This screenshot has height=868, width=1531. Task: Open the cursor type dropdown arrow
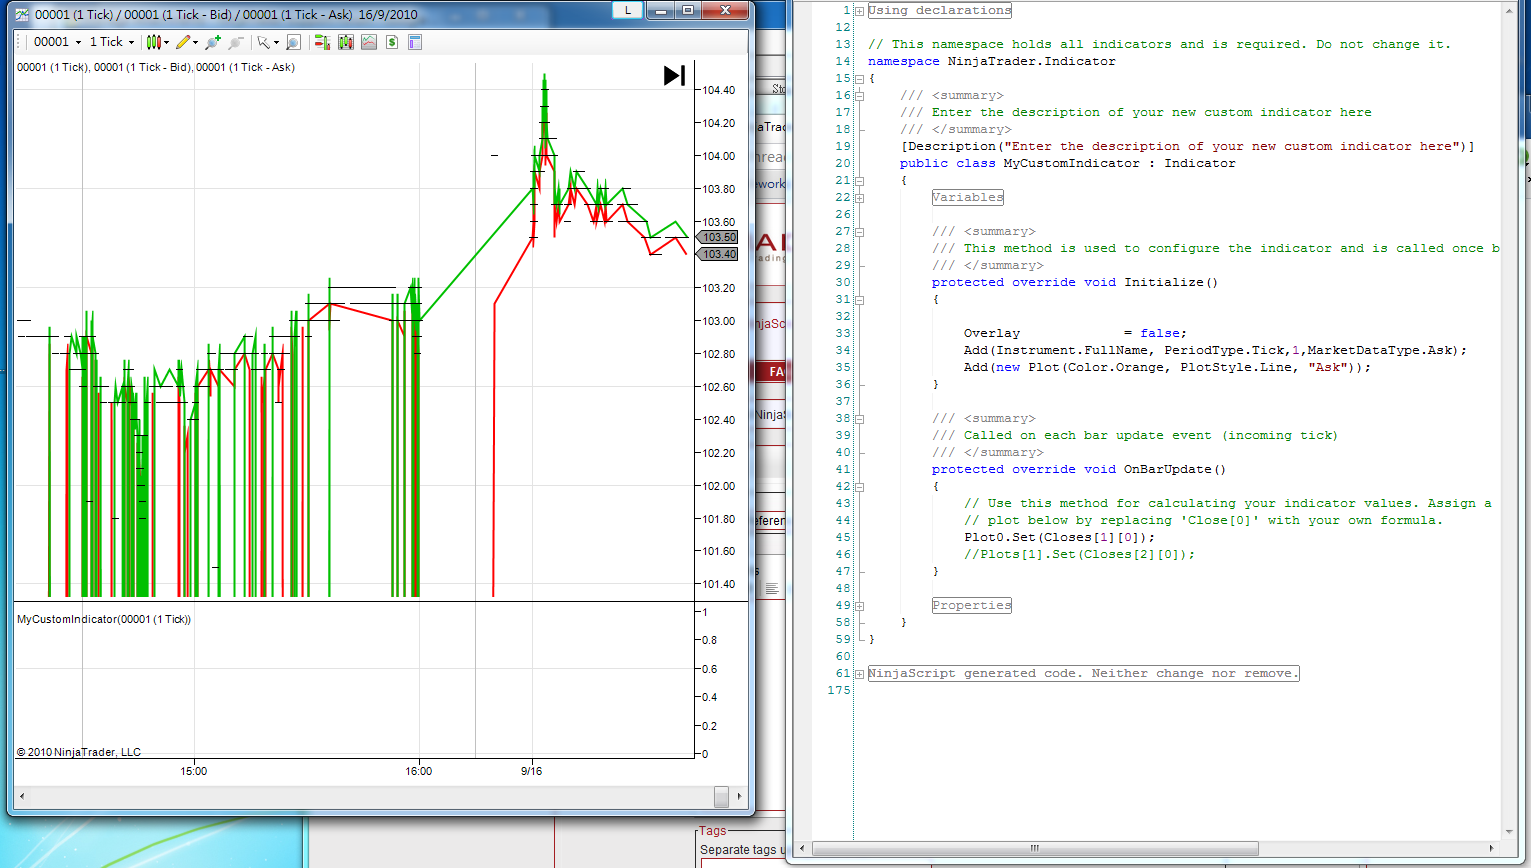276,43
